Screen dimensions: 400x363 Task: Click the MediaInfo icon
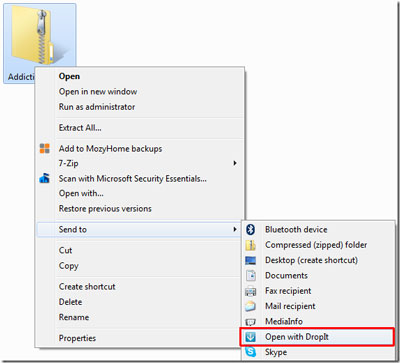click(251, 322)
